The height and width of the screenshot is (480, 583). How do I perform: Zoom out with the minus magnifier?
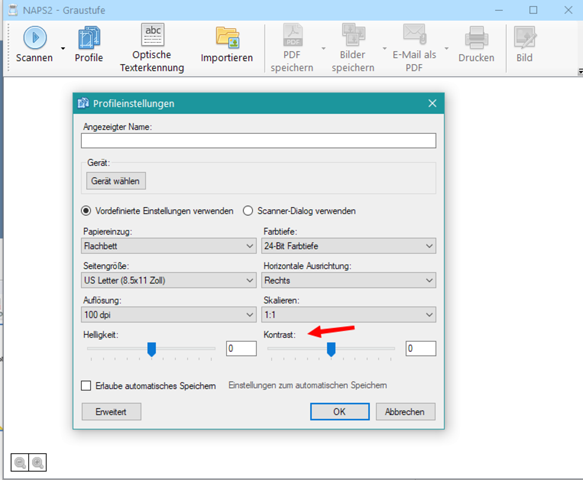point(20,463)
